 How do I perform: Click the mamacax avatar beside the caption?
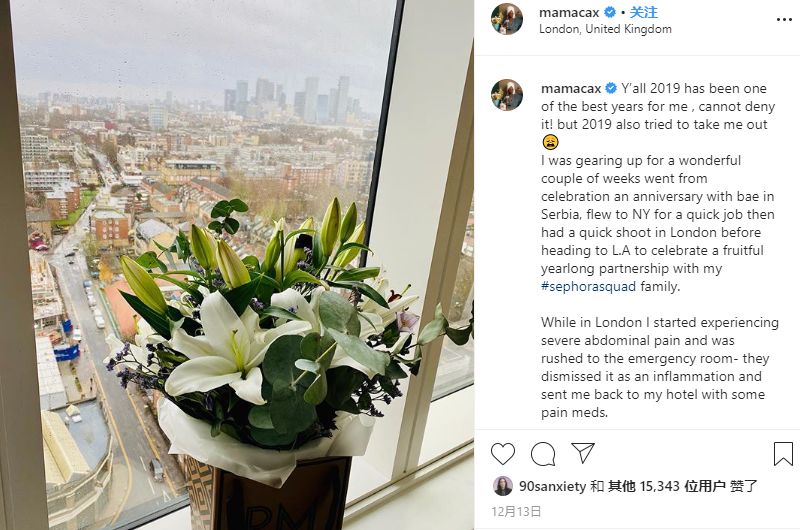tap(507, 95)
